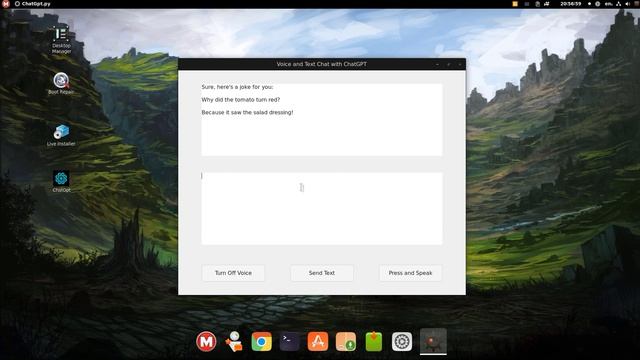The height and width of the screenshot is (360, 640).
Task: Close the Voice and Text Chat window
Action: pos(460,64)
